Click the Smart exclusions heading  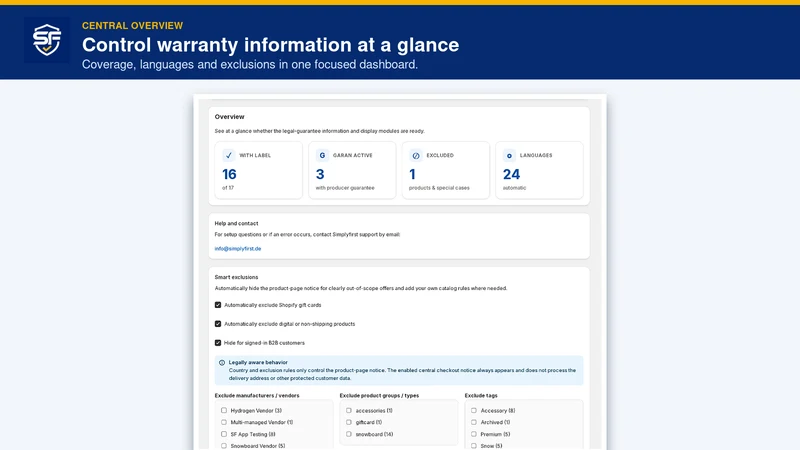click(236, 277)
